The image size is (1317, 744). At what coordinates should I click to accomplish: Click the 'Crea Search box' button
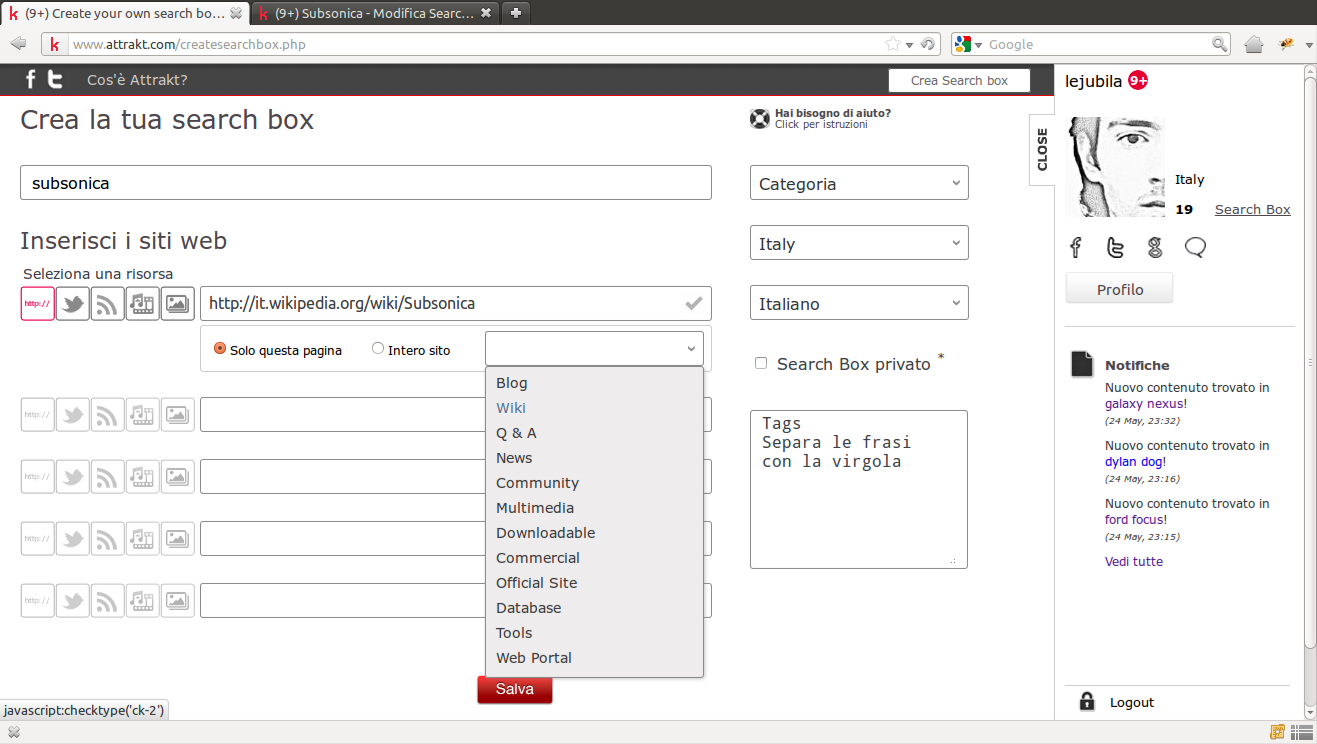[959, 80]
